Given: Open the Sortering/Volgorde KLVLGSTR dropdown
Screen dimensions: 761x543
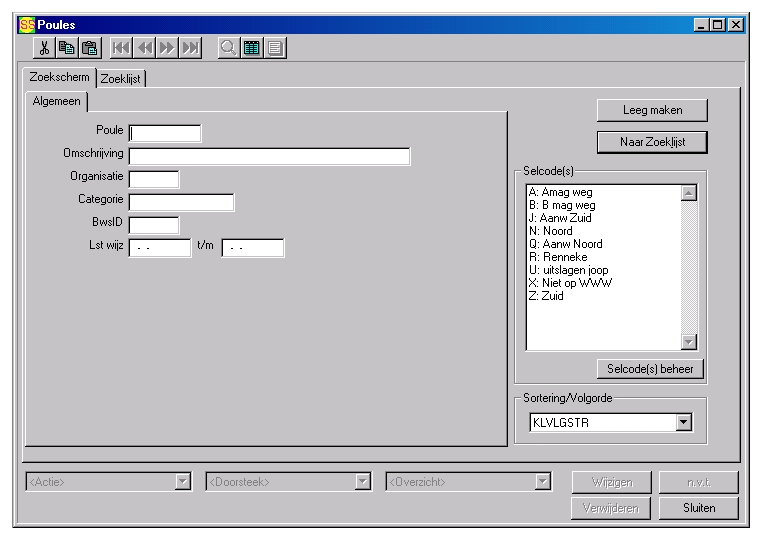Looking at the screenshot, I should tap(683, 423).
